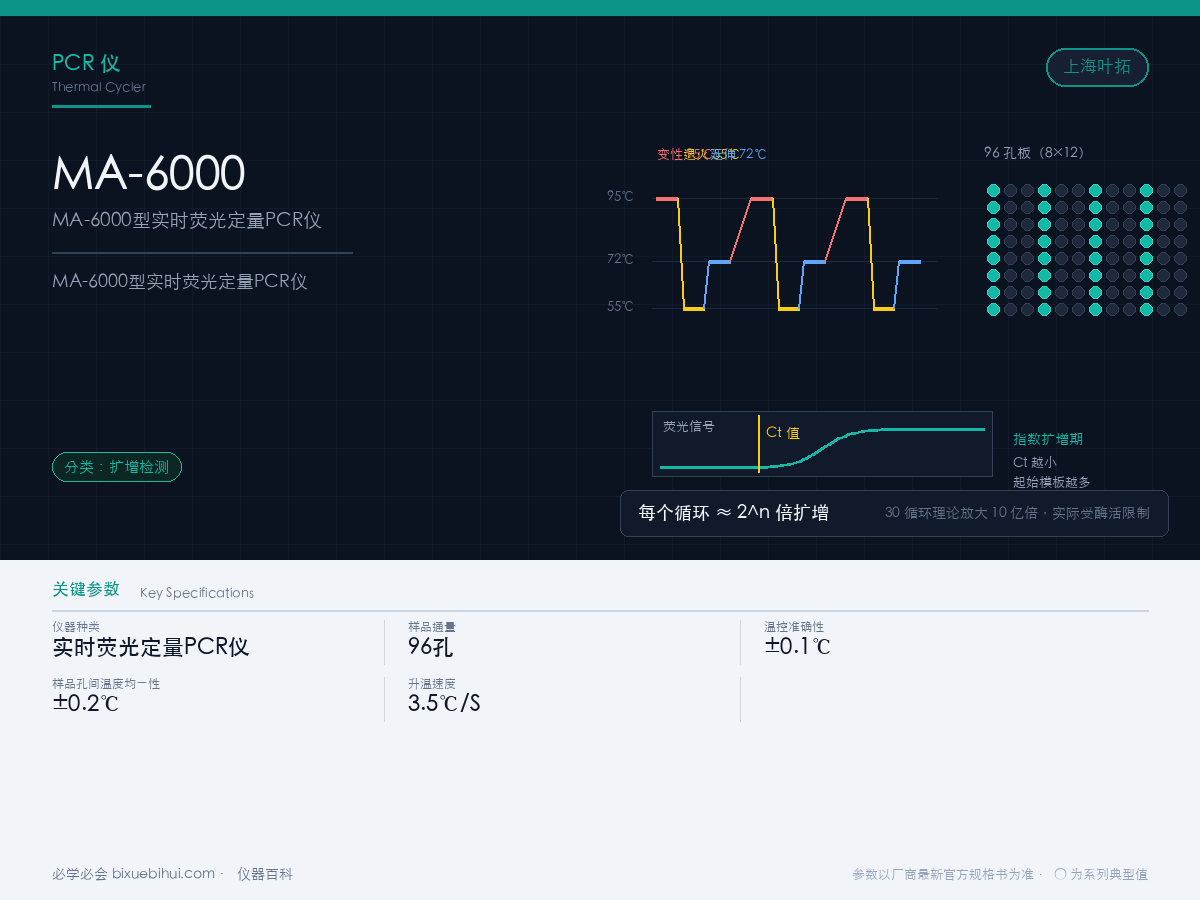Click the PCR 仪 header title
This screenshot has width=1200, height=900.
coord(86,62)
